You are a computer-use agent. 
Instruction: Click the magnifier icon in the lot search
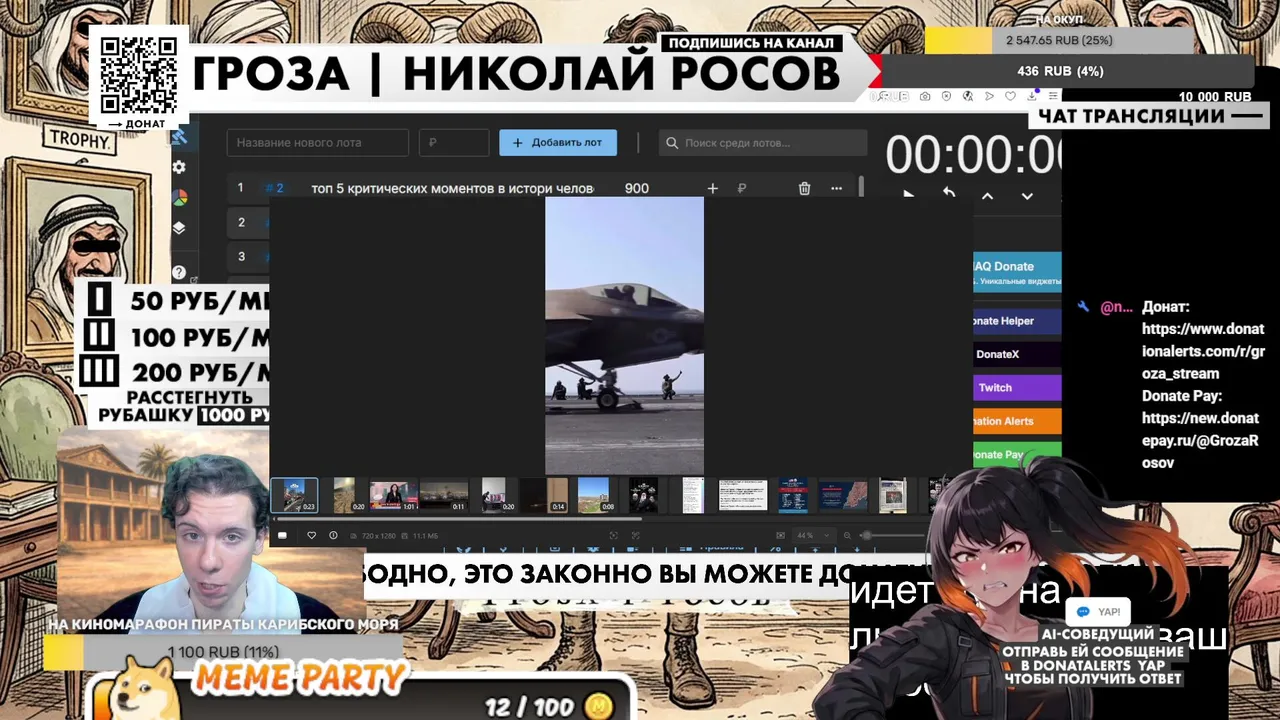click(672, 143)
